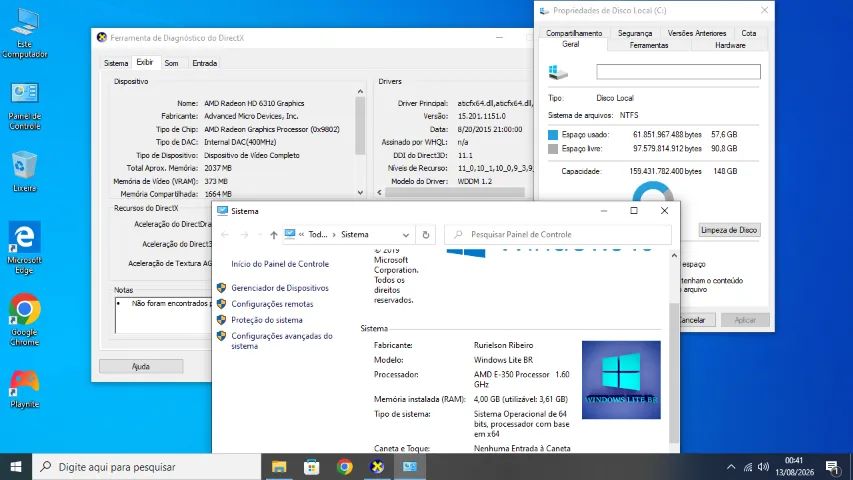Screen dimensions: 853x480
Task: Click Pesquisar Painel de Controle search field
Action: (558, 235)
